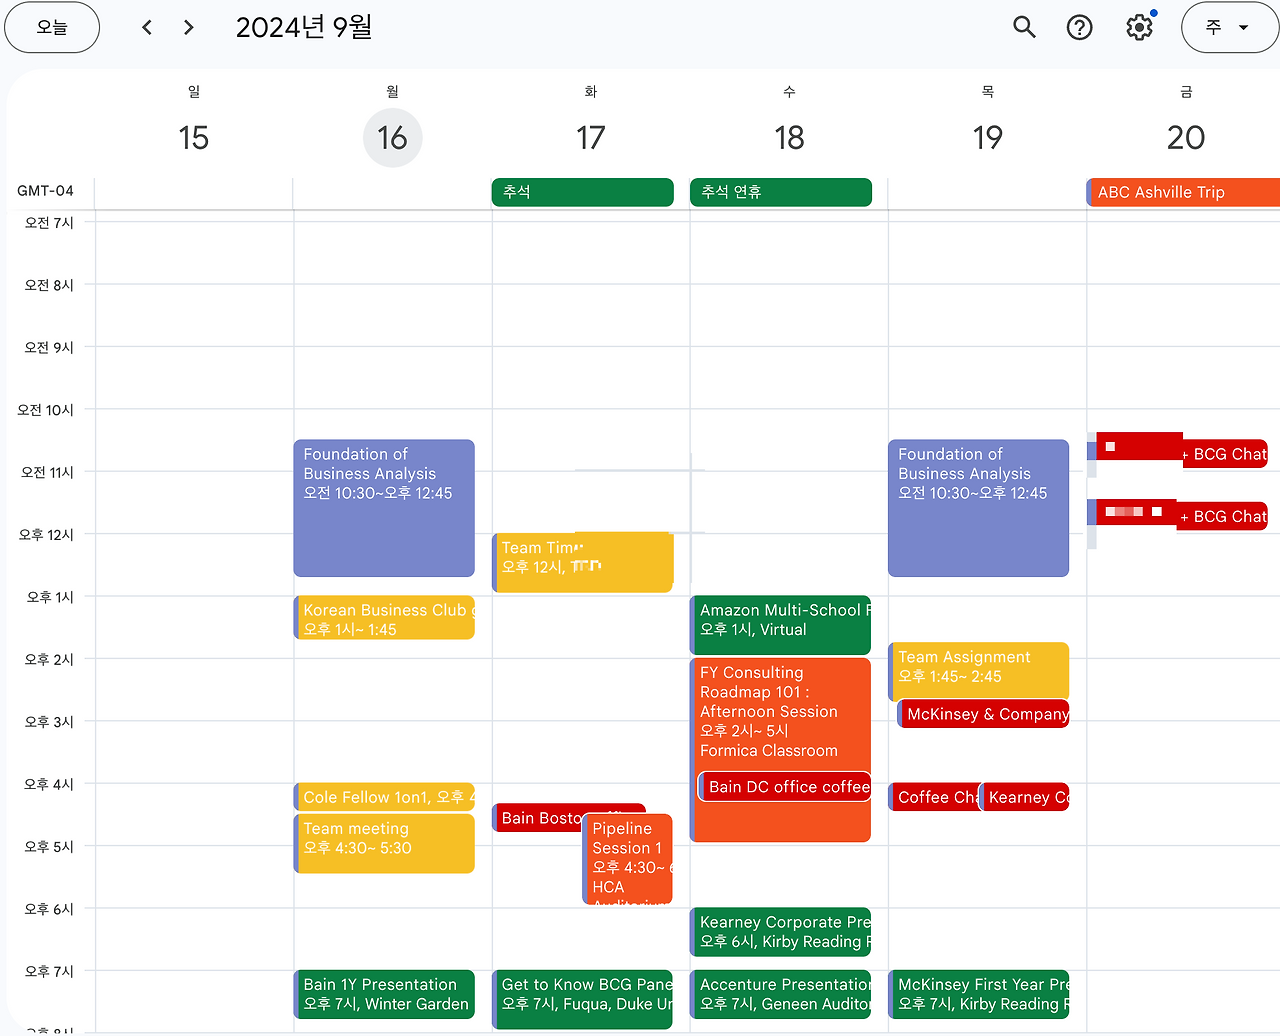Click the 오늘 button to return to today

pyautogui.click(x=51, y=27)
